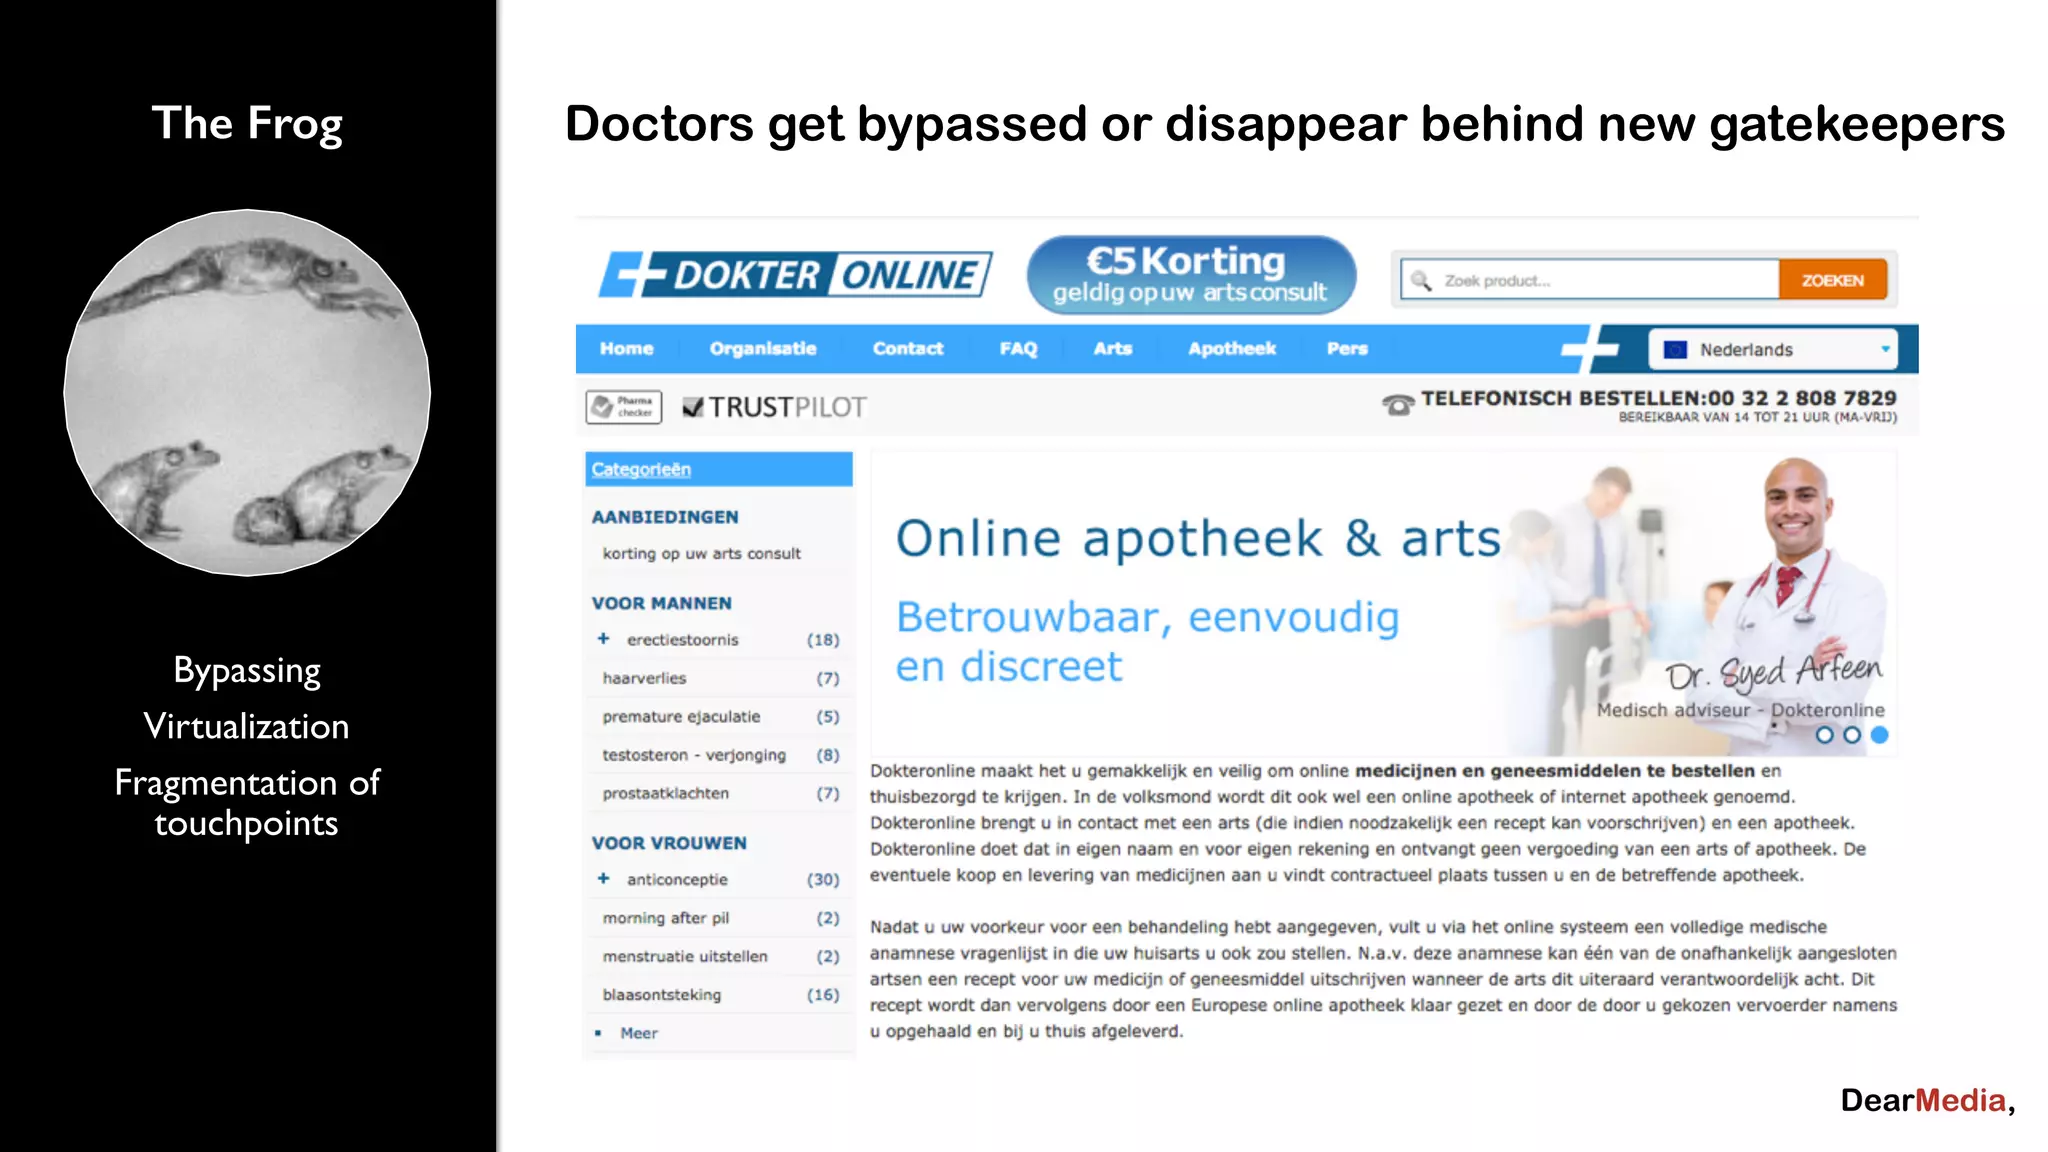2048x1152 pixels.
Task: Click the (16) count beside blaasontsteking
Action: pos(823,995)
